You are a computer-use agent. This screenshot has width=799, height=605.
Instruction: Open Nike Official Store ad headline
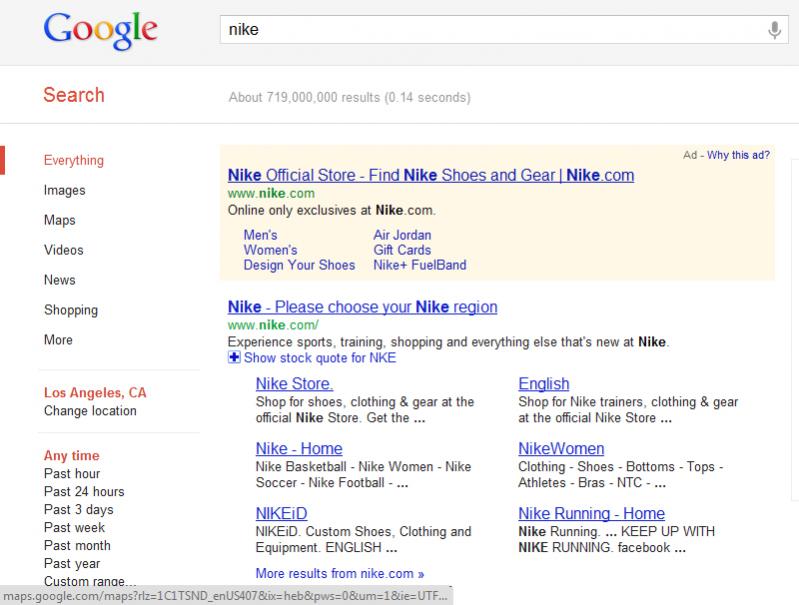tap(431, 175)
